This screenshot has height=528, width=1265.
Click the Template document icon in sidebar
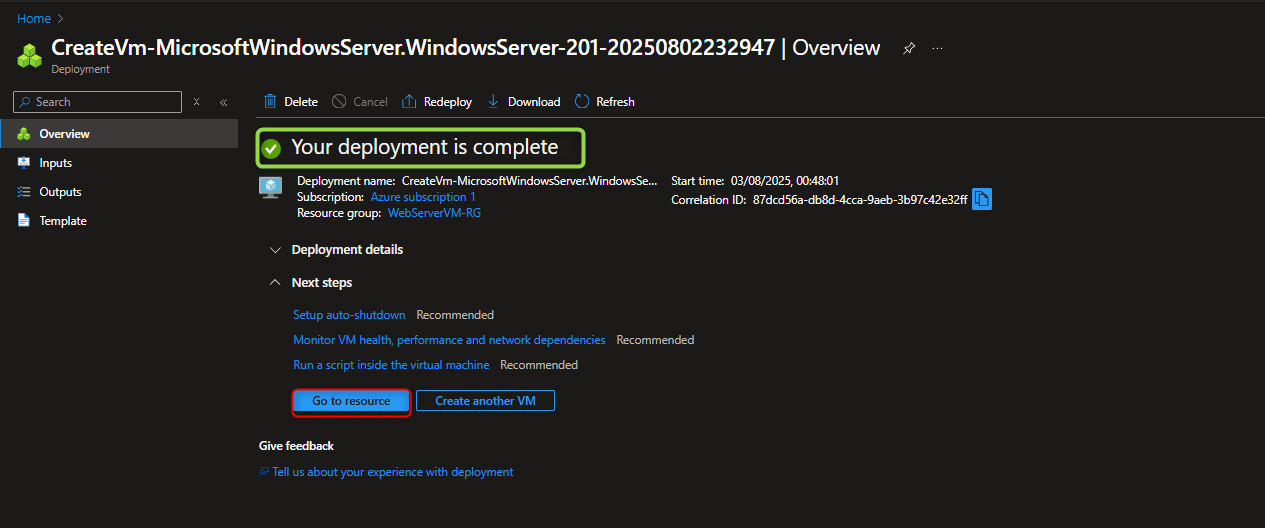click(x=24, y=221)
